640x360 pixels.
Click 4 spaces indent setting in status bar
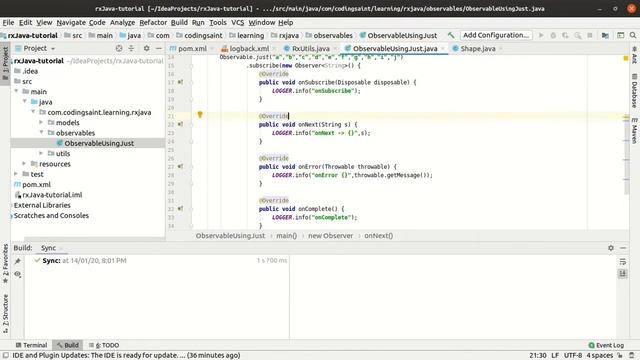coord(600,356)
